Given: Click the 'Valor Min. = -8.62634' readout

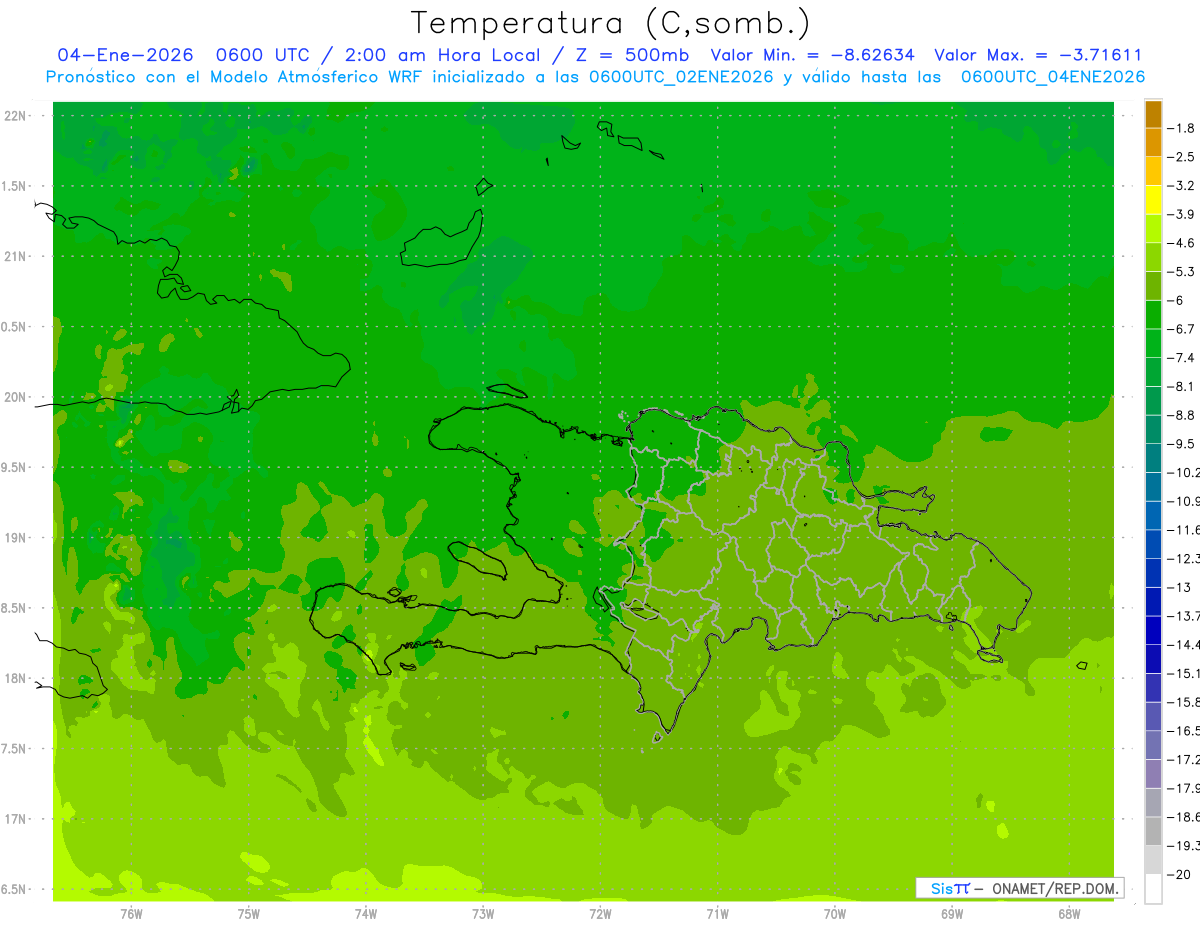Looking at the screenshot, I should point(812,55).
